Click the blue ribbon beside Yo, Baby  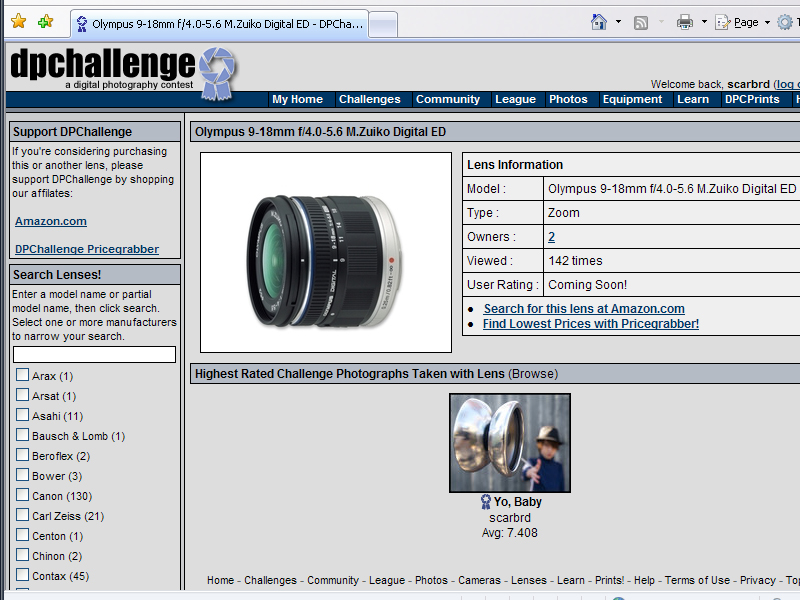click(486, 502)
